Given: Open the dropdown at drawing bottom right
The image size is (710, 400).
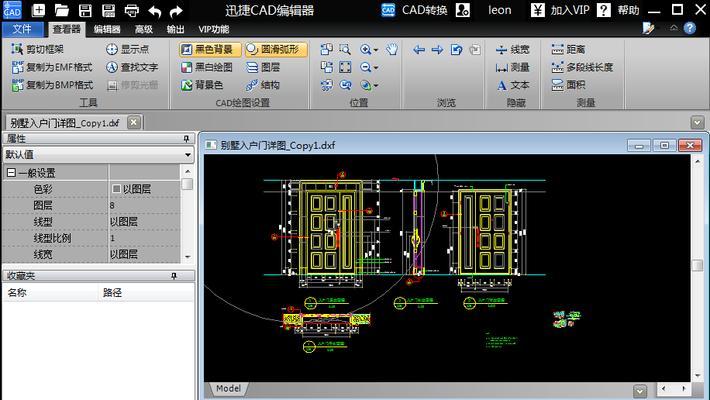Looking at the screenshot, I should coord(640,391).
